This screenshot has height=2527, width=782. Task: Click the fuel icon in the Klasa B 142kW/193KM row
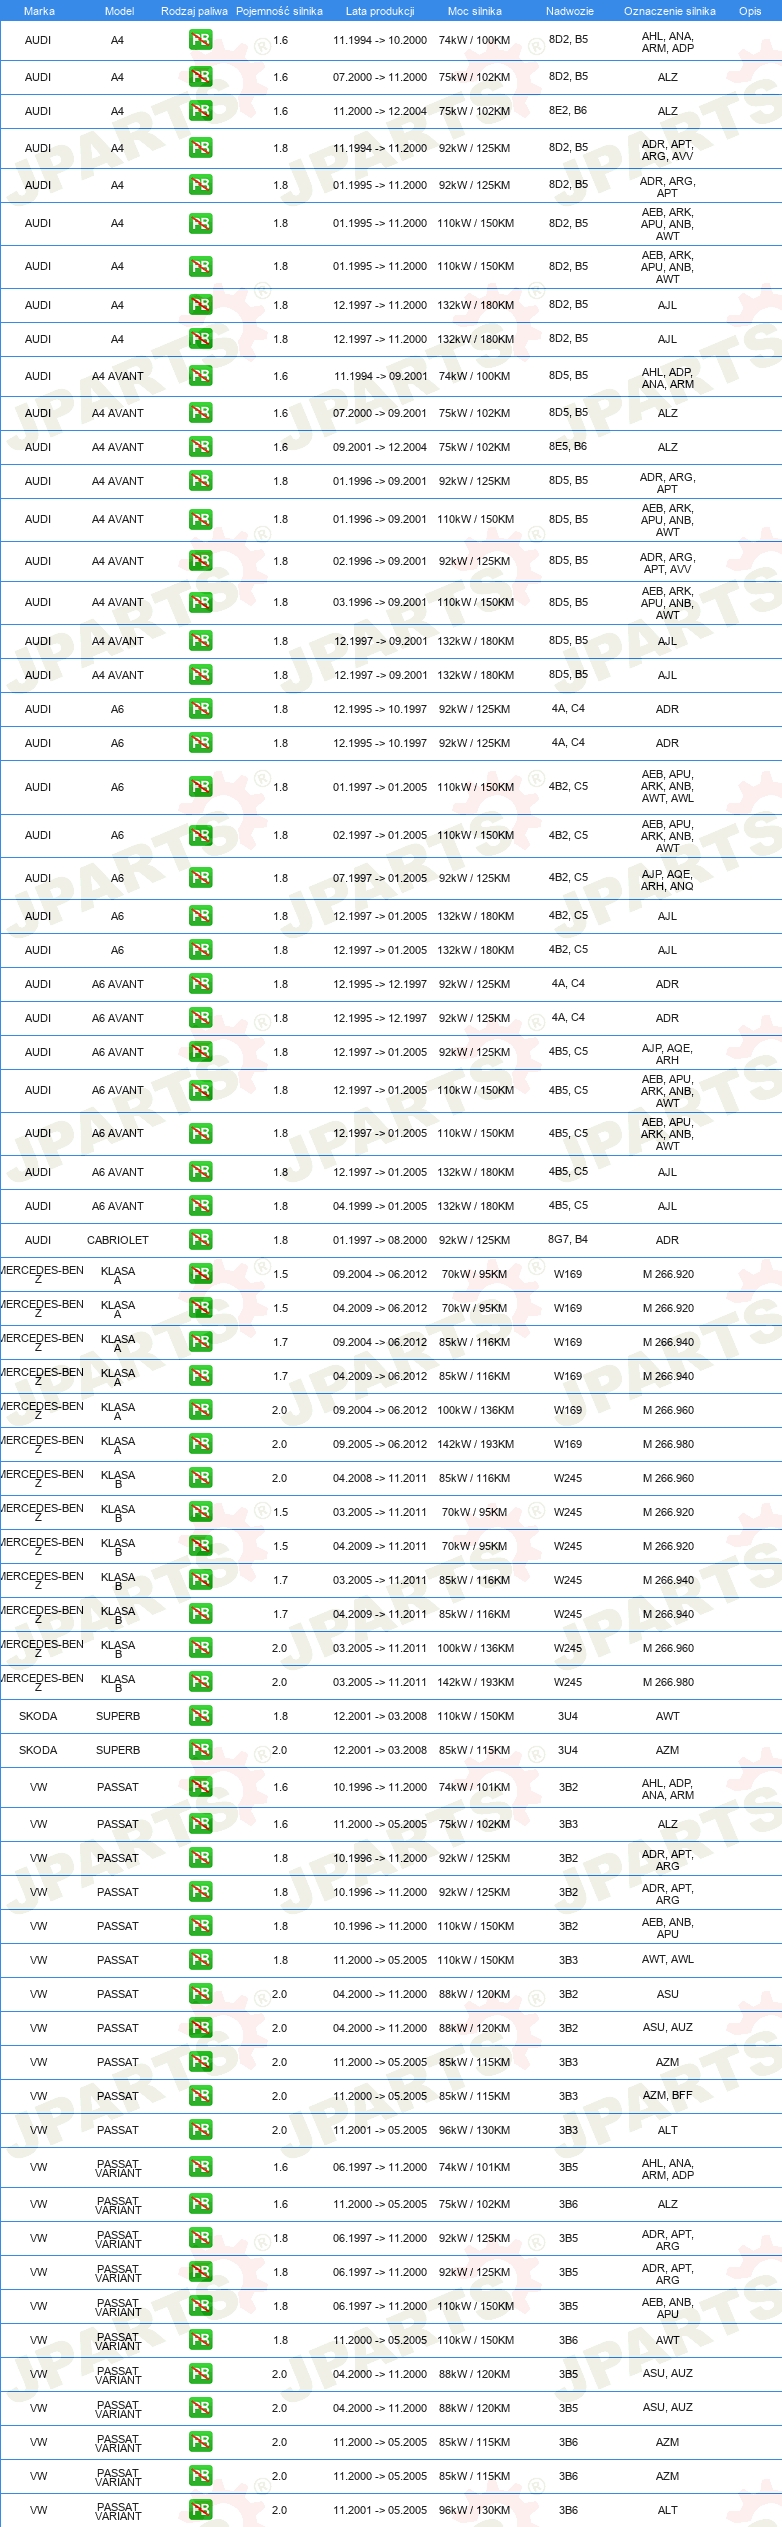point(200,1682)
